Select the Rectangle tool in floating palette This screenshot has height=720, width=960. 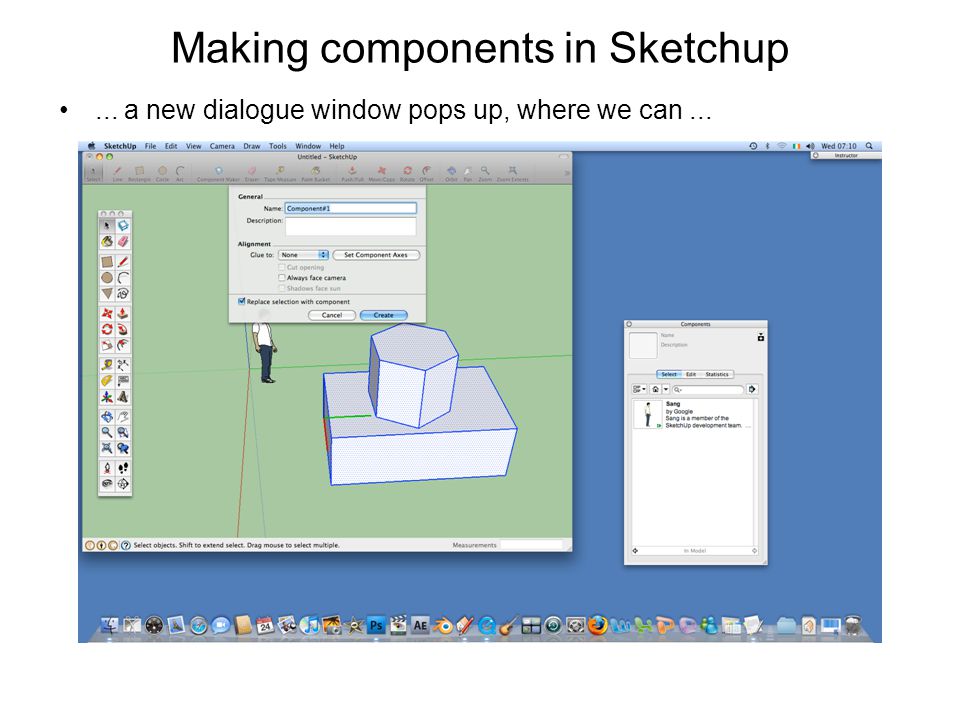coord(107,262)
